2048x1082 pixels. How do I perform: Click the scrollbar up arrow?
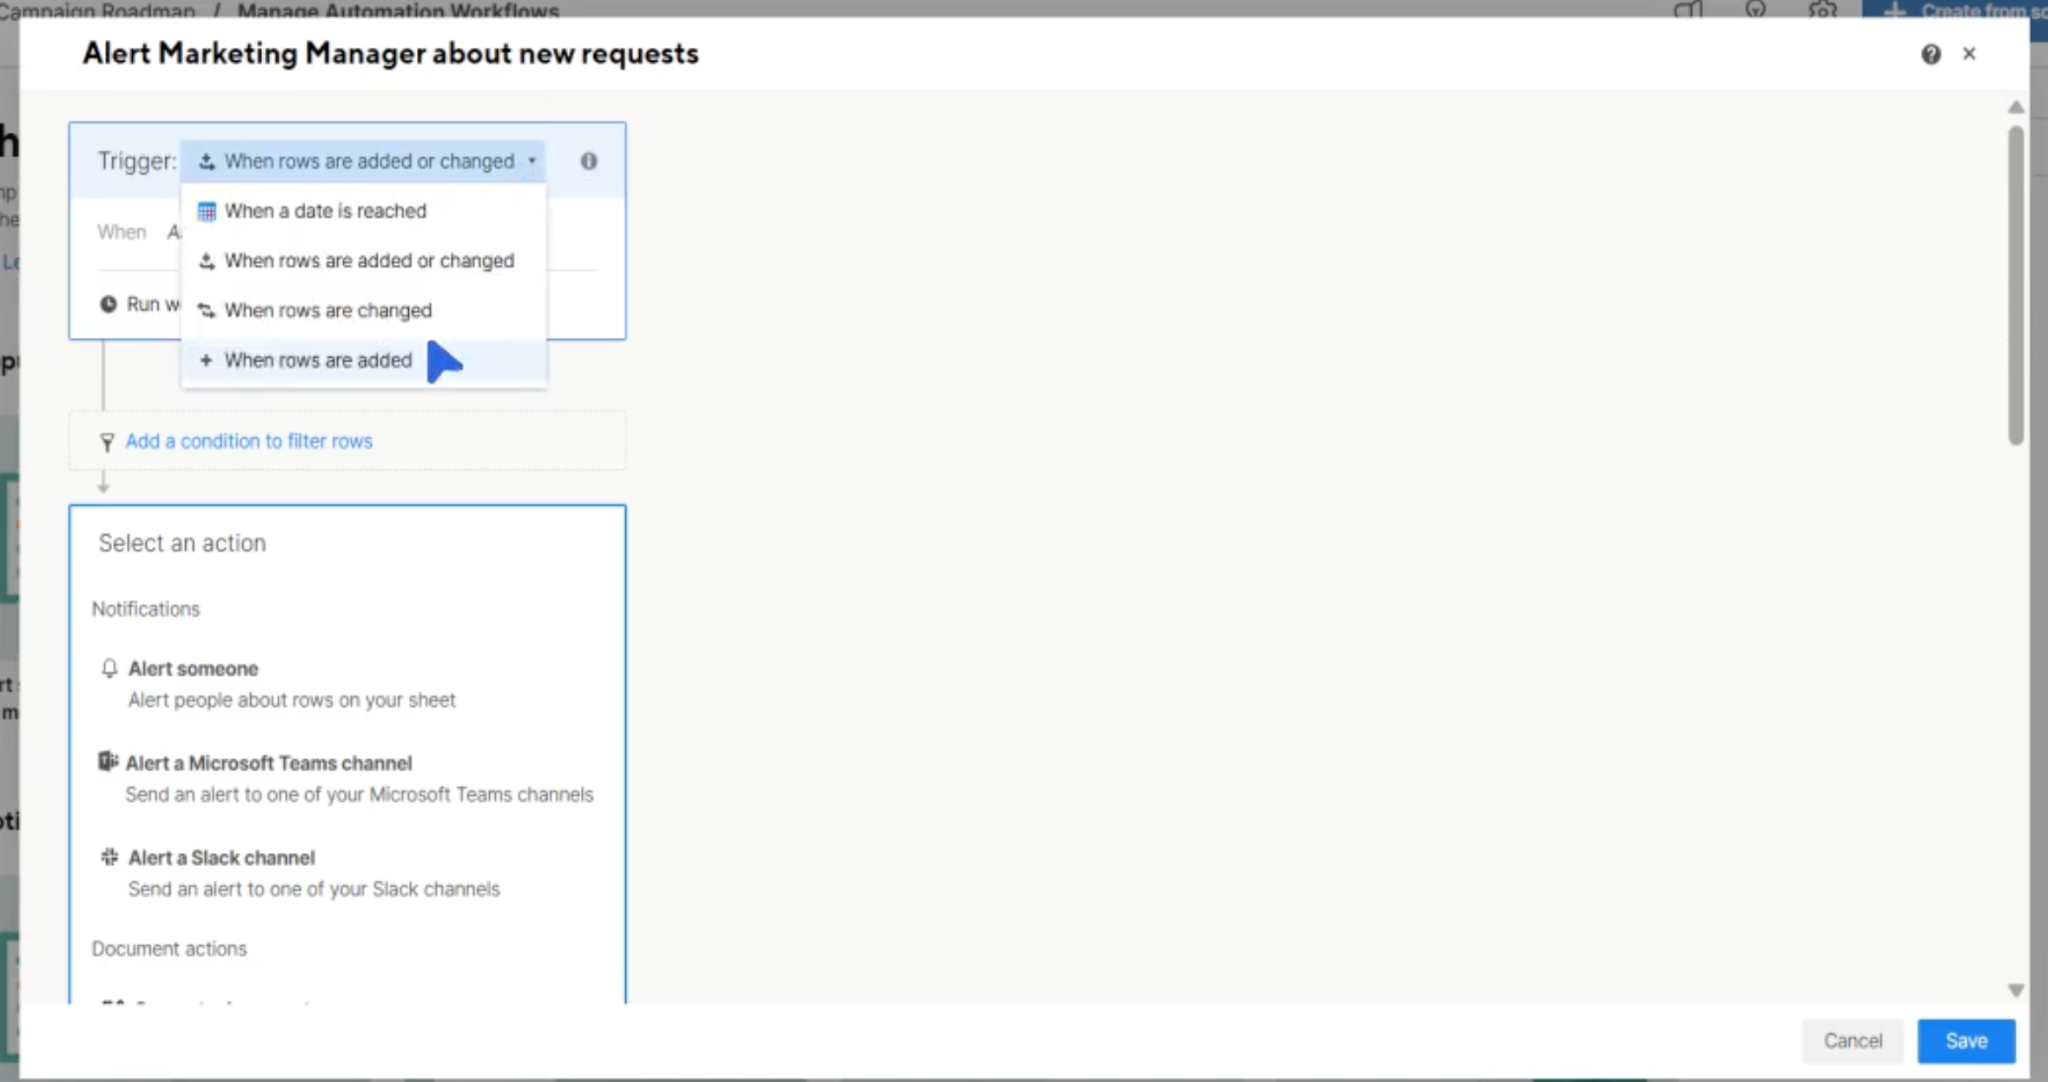(x=2016, y=107)
